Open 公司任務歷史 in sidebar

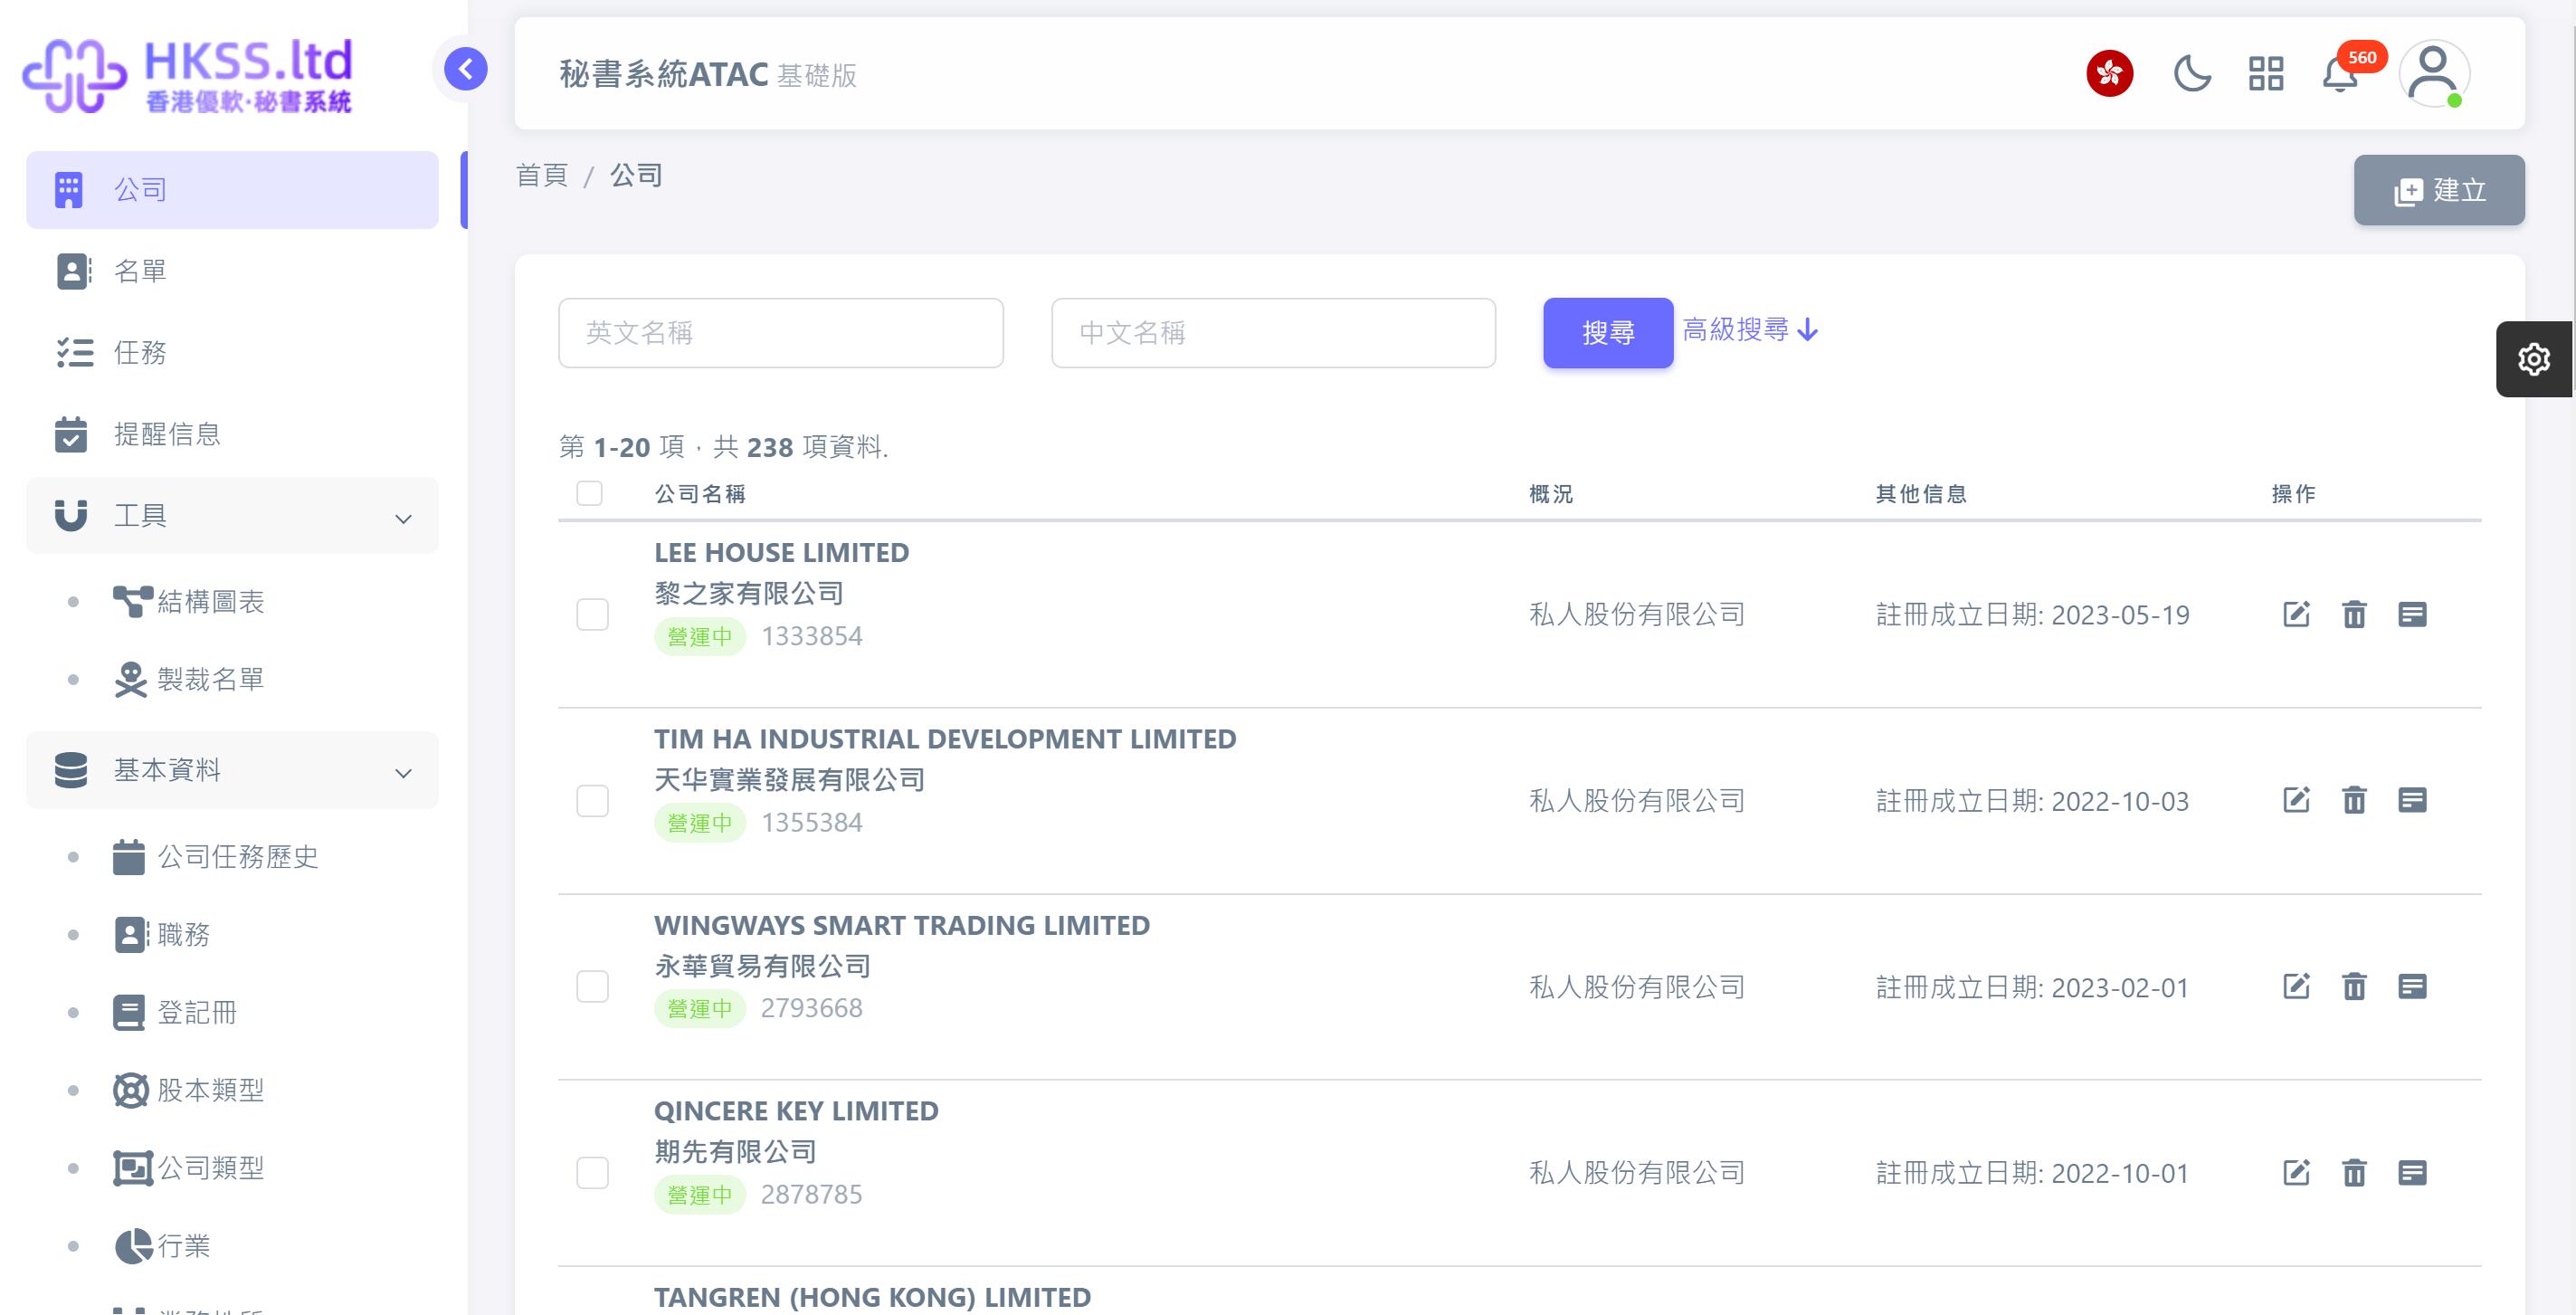tap(216, 857)
